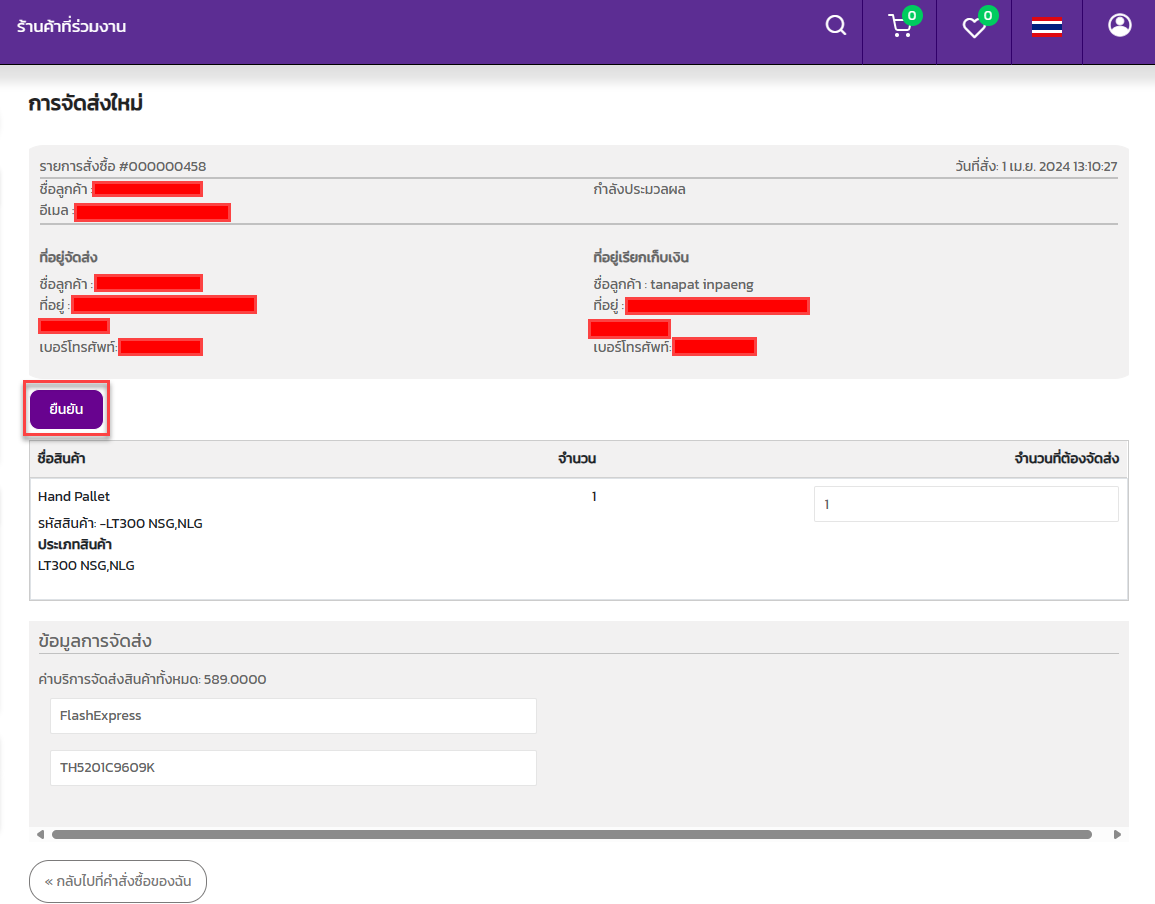The width and height of the screenshot is (1155, 904).
Task: Click the green wishlist count badge
Action: [x=987, y=15]
